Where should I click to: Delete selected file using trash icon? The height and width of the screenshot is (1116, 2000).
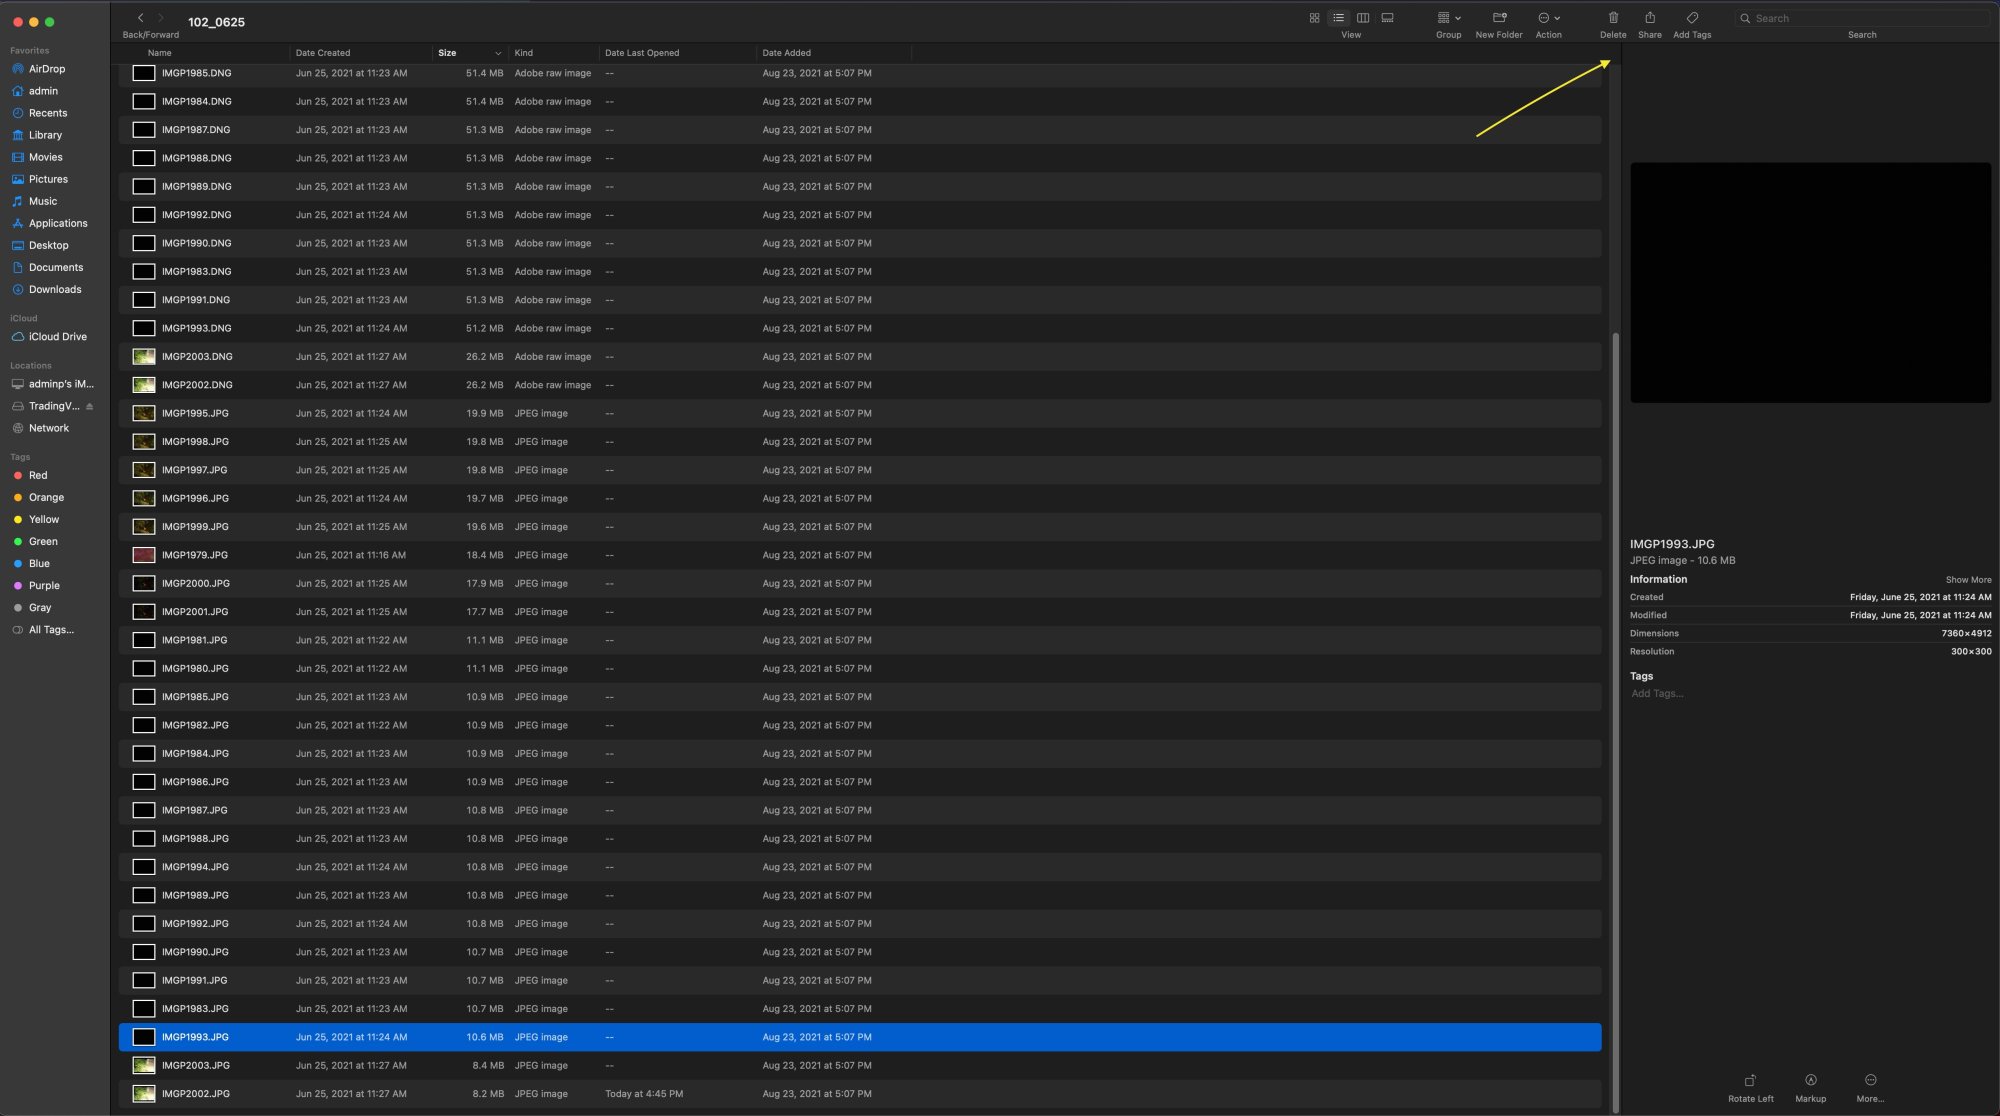(1612, 17)
